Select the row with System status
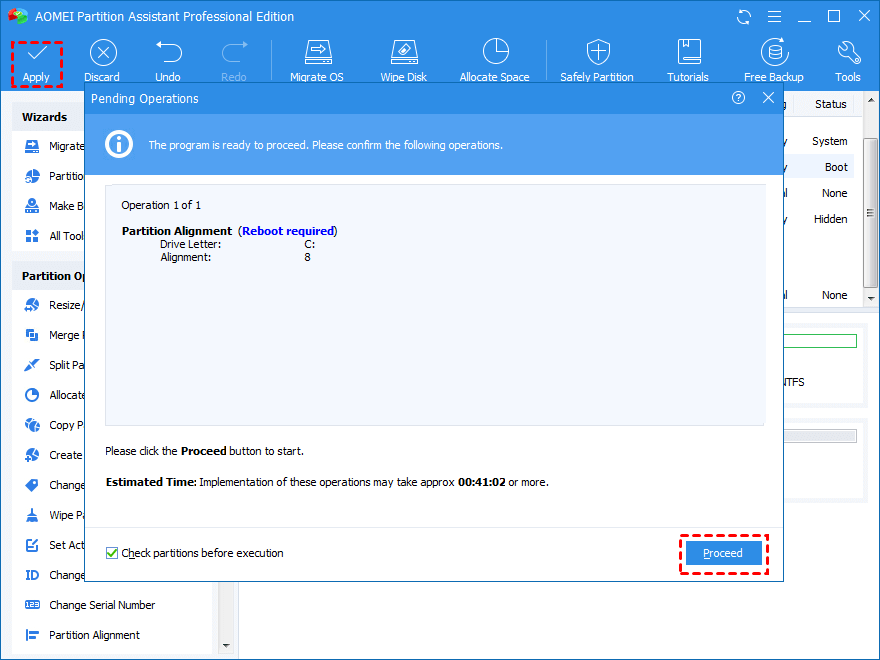This screenshot has height=660, width=880. click(x=818, y=141)
